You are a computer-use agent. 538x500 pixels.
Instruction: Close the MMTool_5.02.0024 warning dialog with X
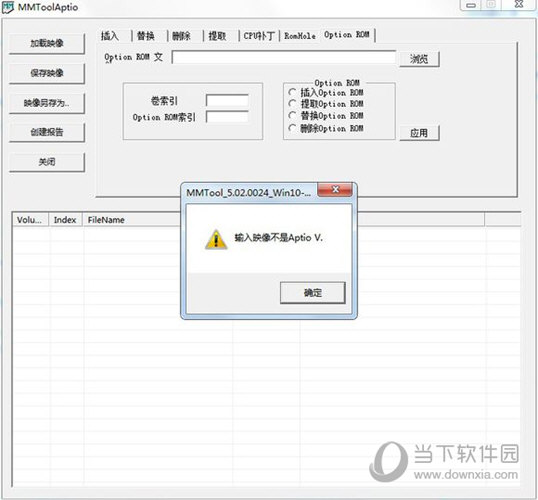(335, 189)
